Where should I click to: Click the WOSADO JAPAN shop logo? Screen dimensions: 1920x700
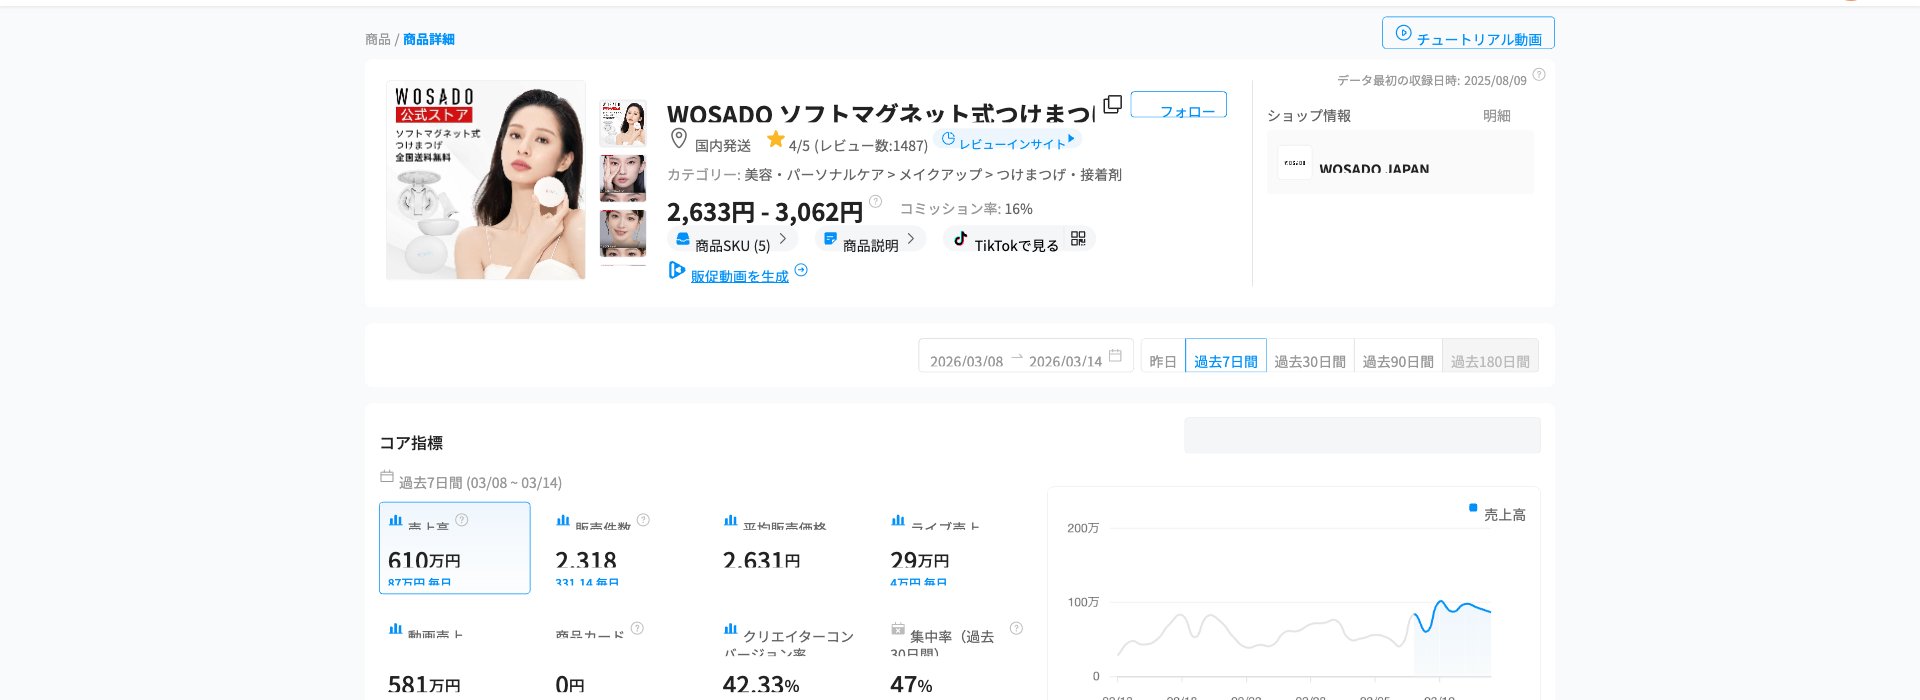1295,162
